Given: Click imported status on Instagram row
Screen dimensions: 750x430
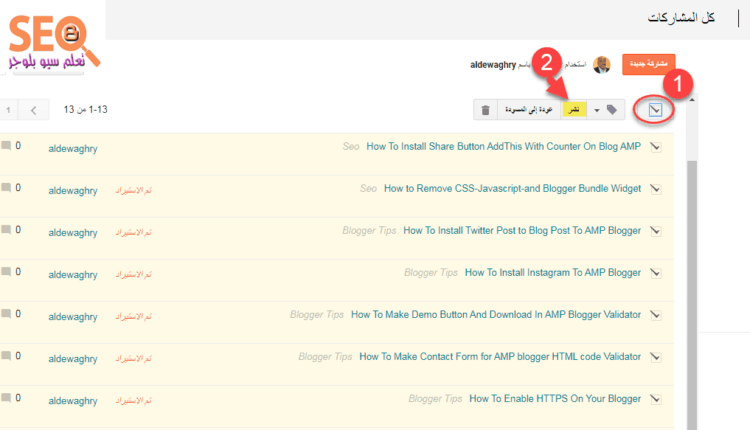Looking at the screenshot, I should (x=133, y=275).
